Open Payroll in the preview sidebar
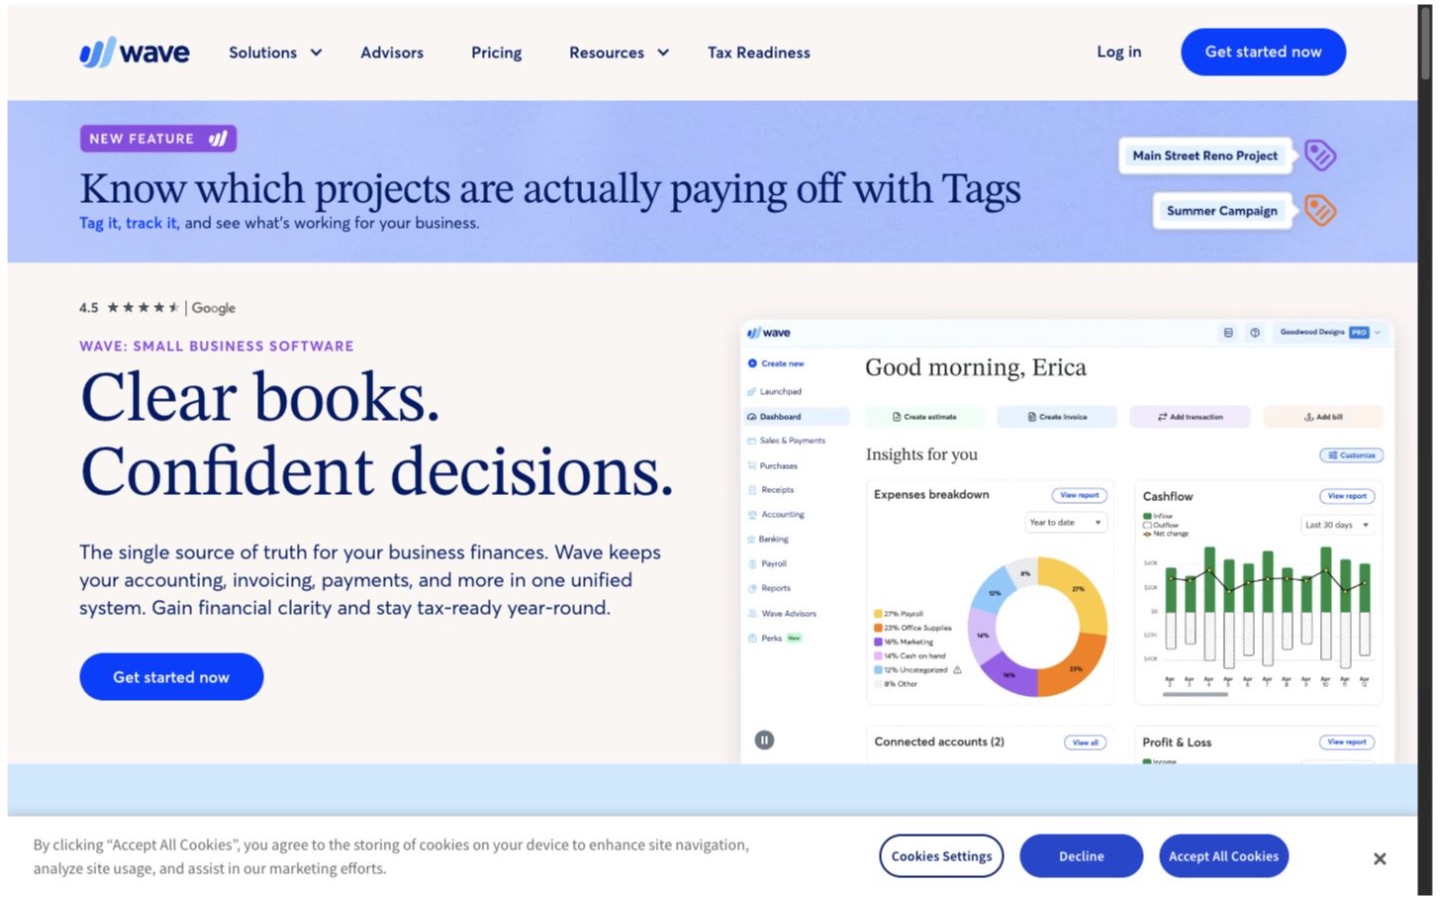The height and width of the screenshot is (900, 1440). tap(773, 564)
